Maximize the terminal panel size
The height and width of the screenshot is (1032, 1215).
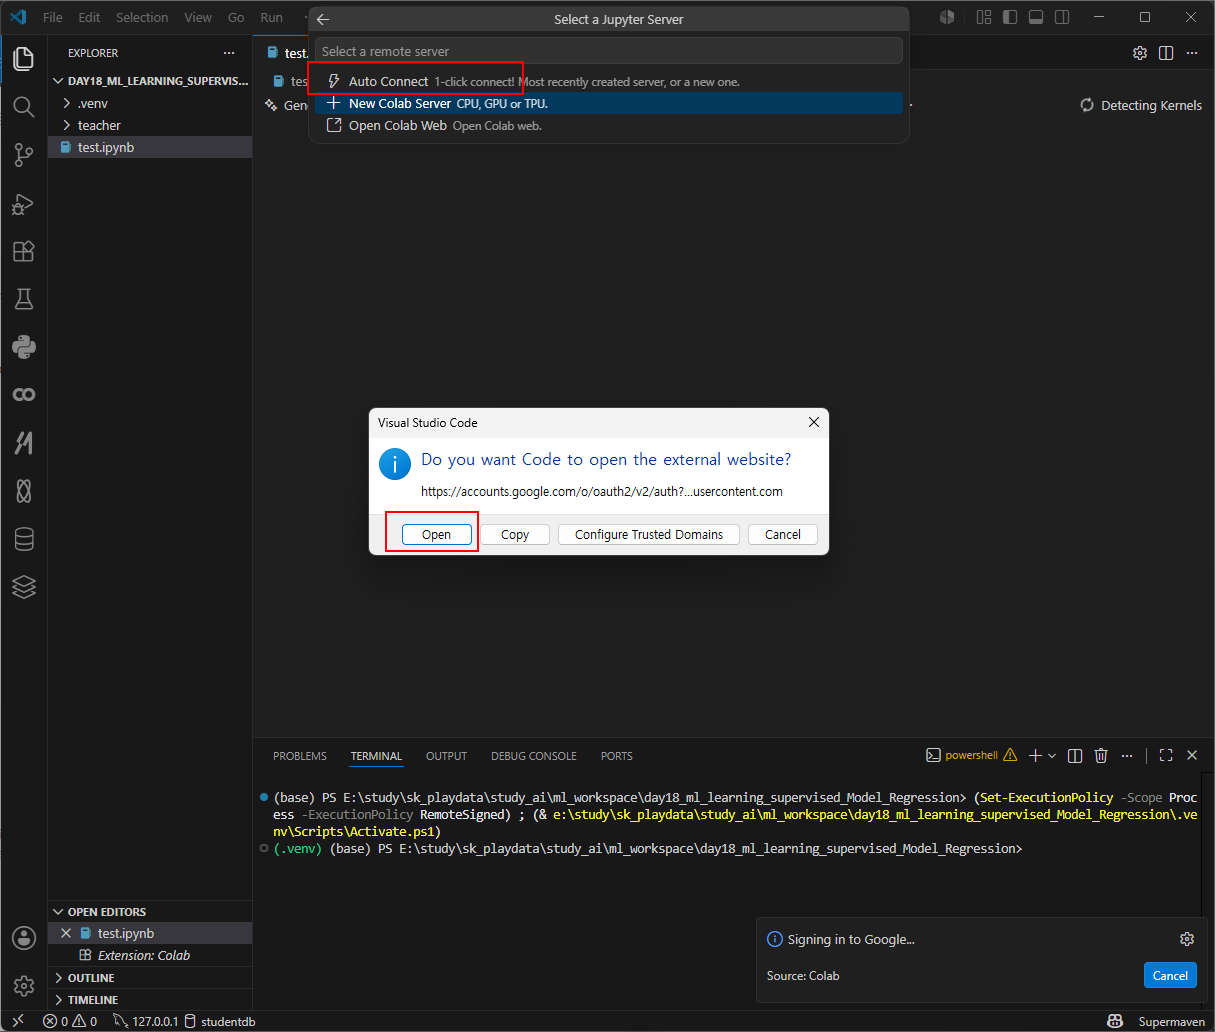1166,756
